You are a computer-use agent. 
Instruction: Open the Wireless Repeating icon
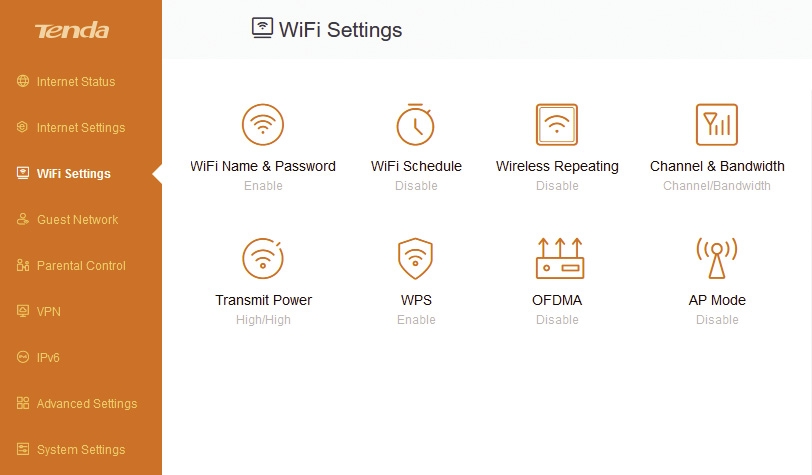[x=557, y=124]
